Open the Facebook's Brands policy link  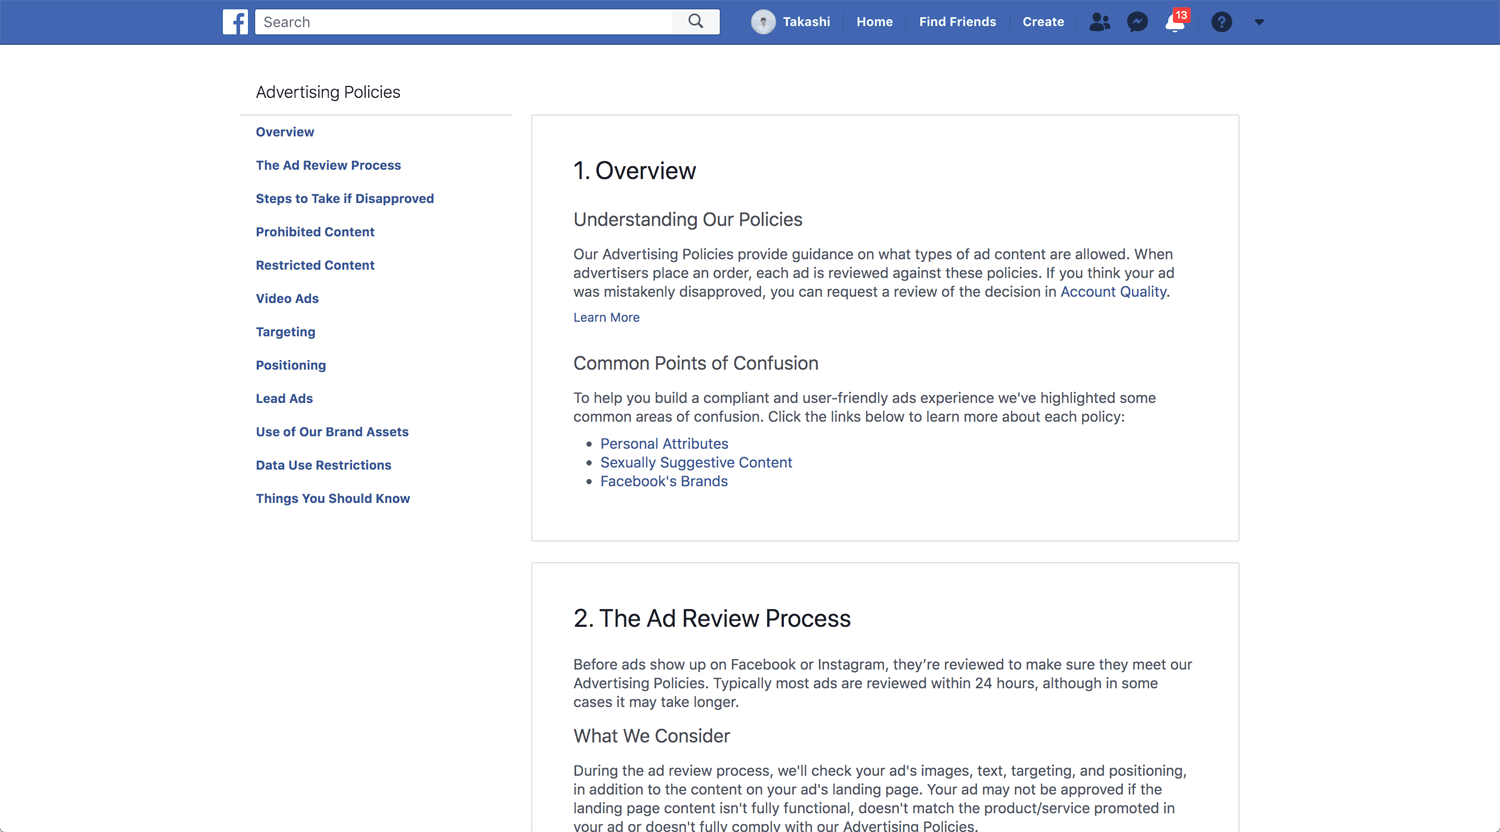[x=664, y=482]
